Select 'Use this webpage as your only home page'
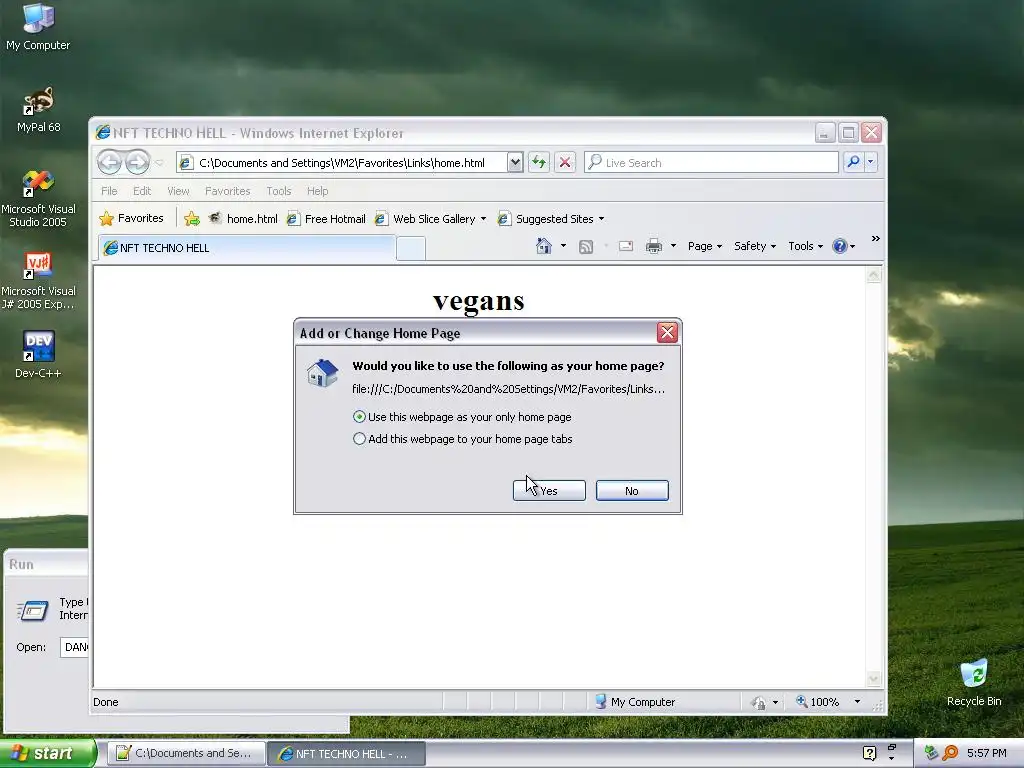This screenshot has width=1024, height=768. (x=462, y=417)
